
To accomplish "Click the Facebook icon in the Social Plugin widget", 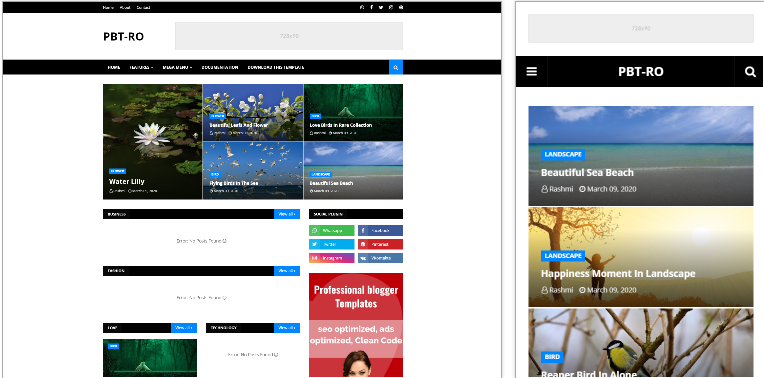I will click(364, 230).
